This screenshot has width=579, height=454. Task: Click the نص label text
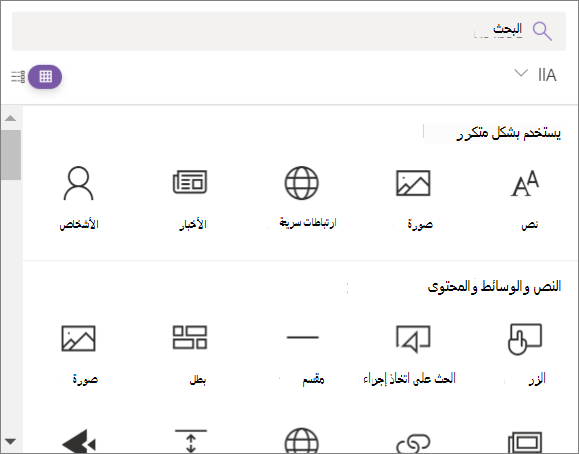(530, 225)
